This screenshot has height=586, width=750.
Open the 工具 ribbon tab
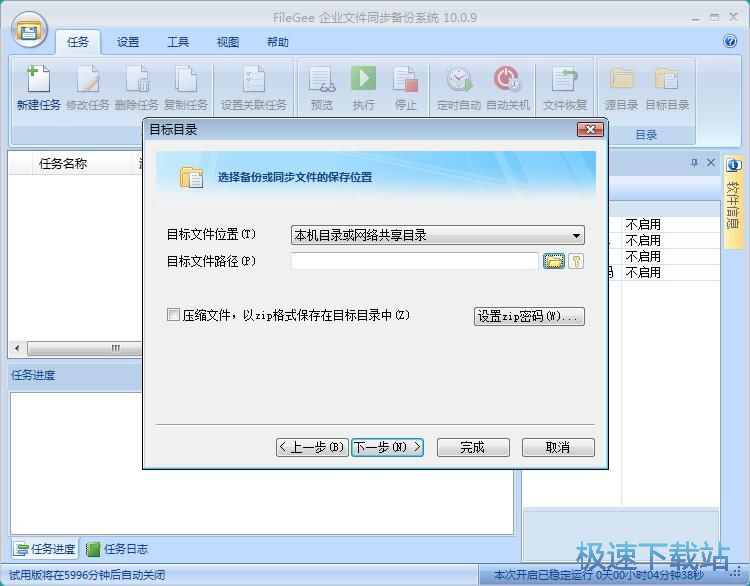point(178,42)
